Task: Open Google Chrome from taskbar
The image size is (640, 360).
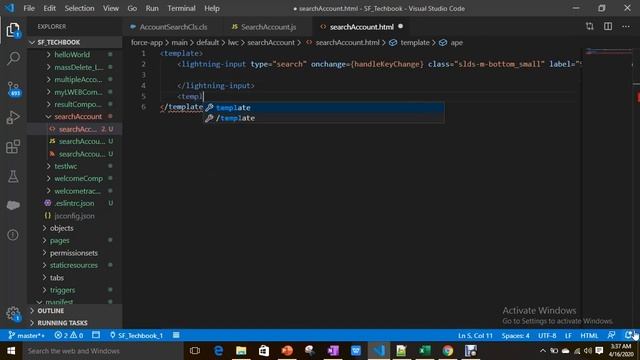Action: 447,351
